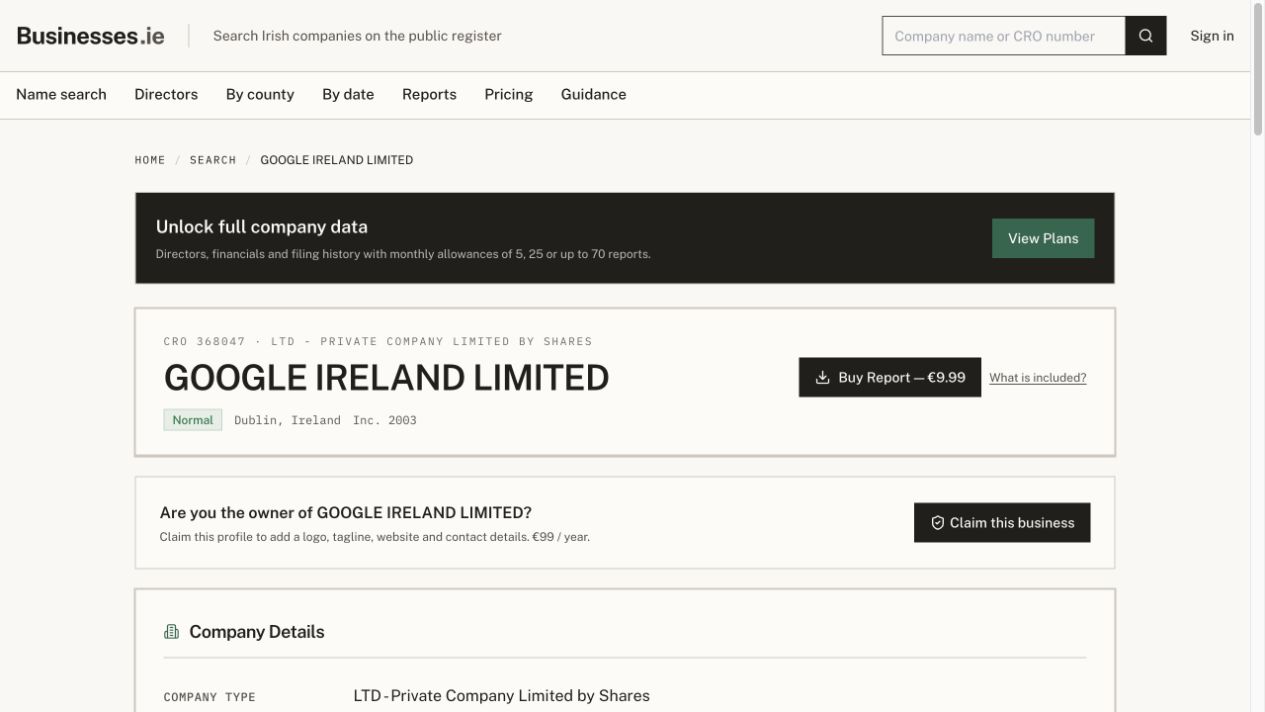
Task: Browse companies By date
Action: [x=348, y=94]
